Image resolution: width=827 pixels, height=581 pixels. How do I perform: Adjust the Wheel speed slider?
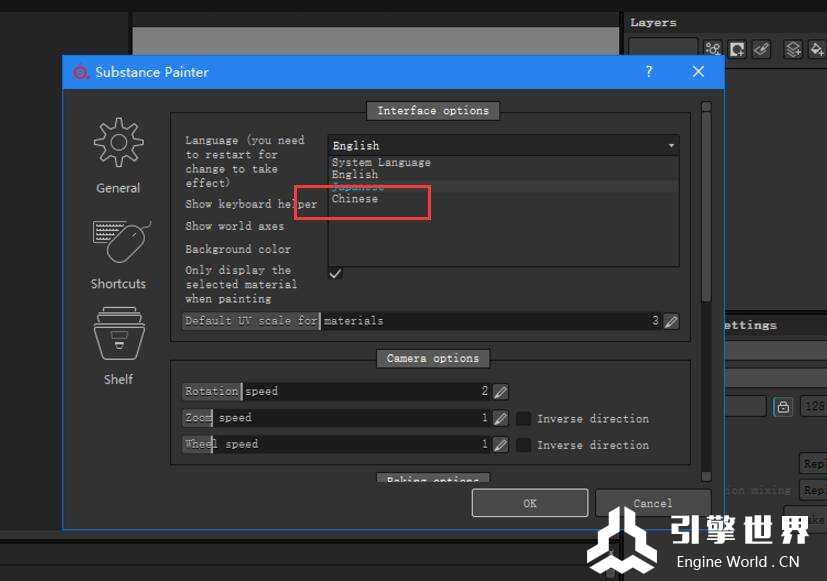[336, 444]
